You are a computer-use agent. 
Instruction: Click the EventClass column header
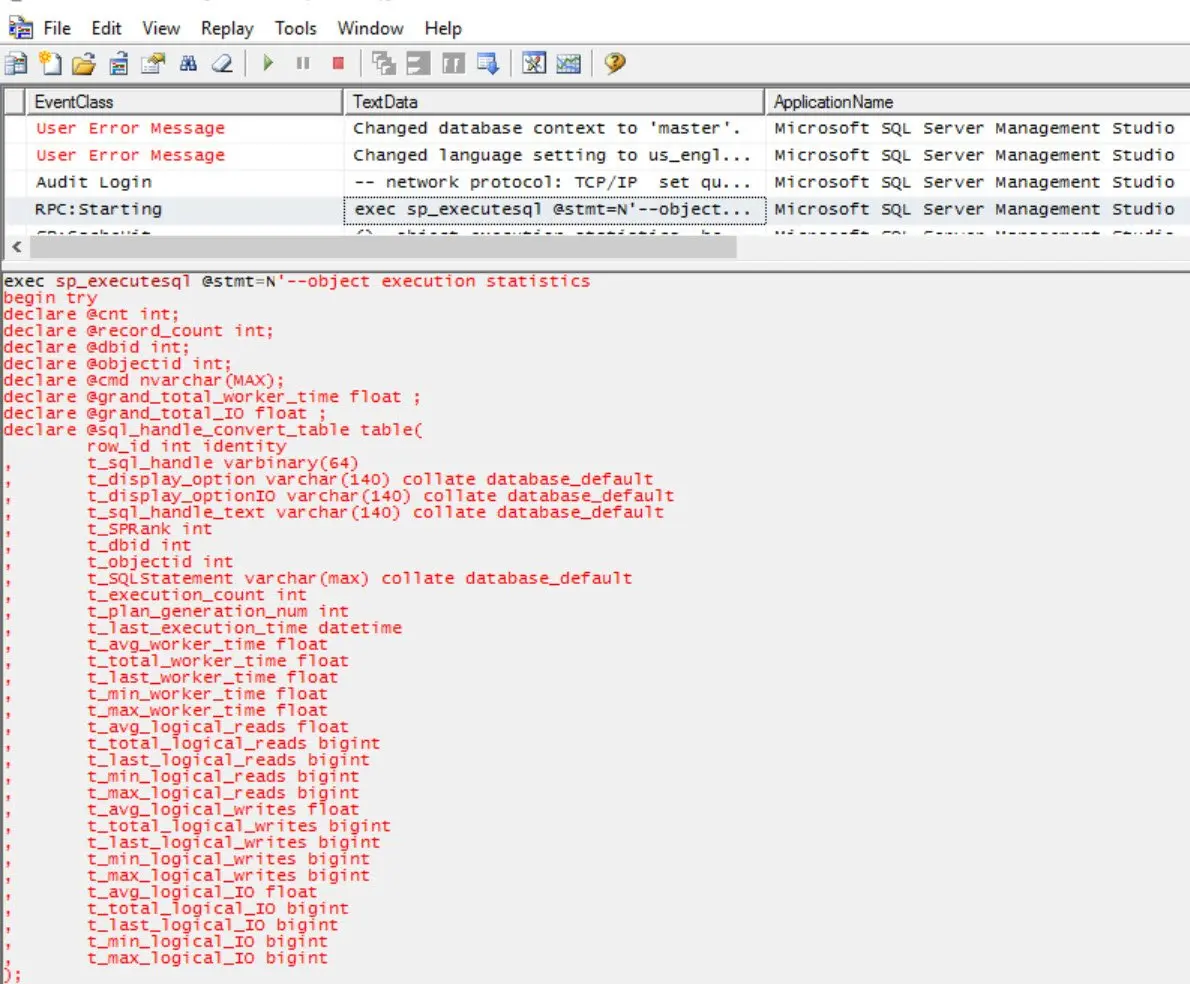[x=184, y=102]
